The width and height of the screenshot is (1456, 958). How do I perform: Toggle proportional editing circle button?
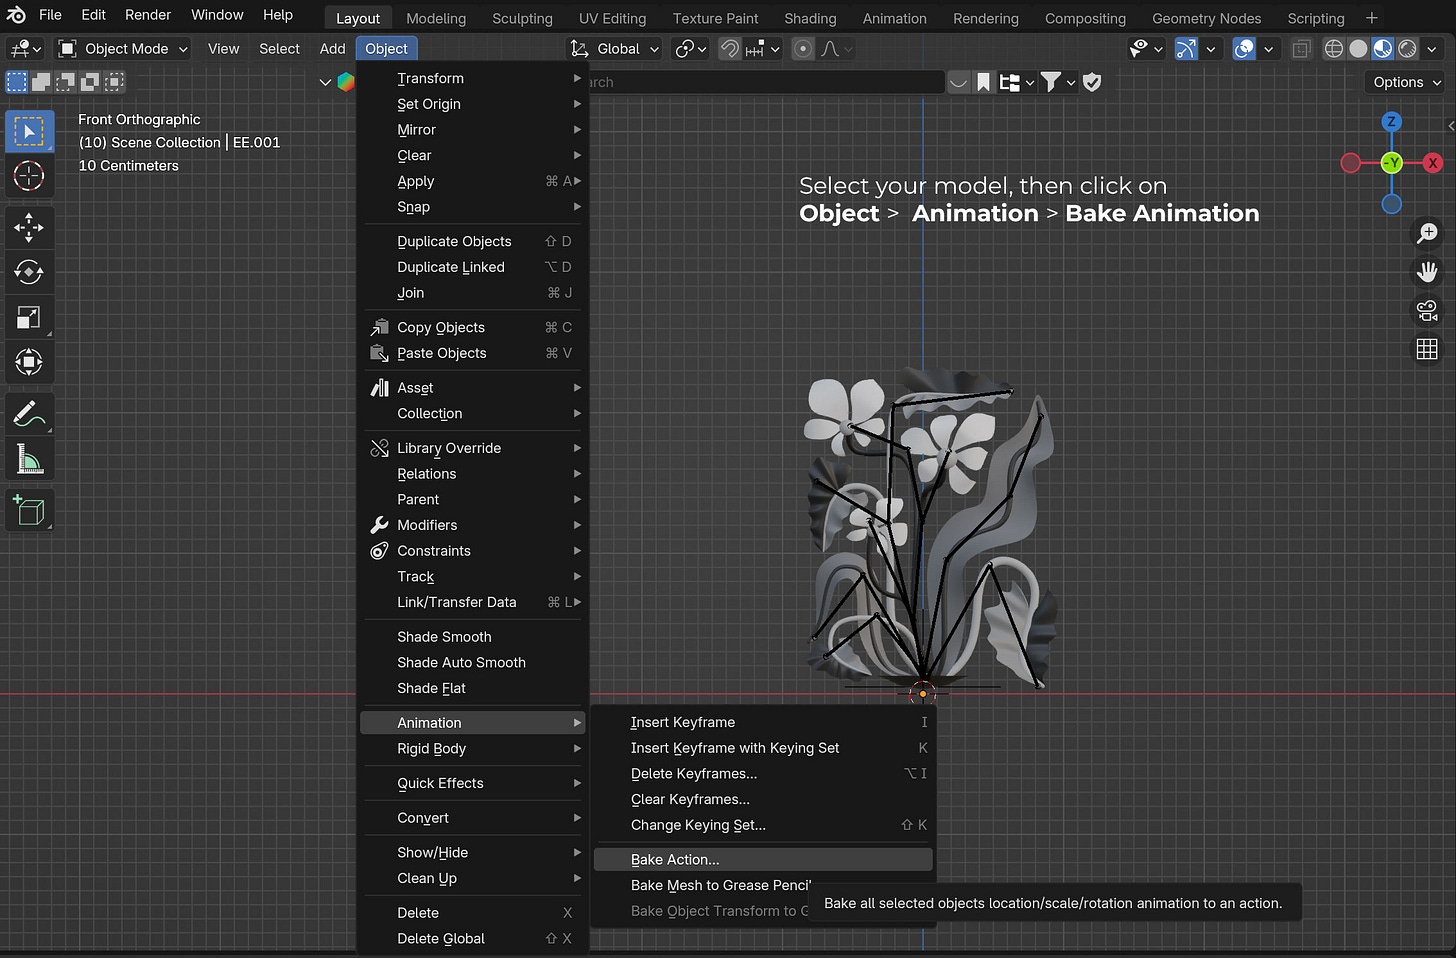coord(803,49)
